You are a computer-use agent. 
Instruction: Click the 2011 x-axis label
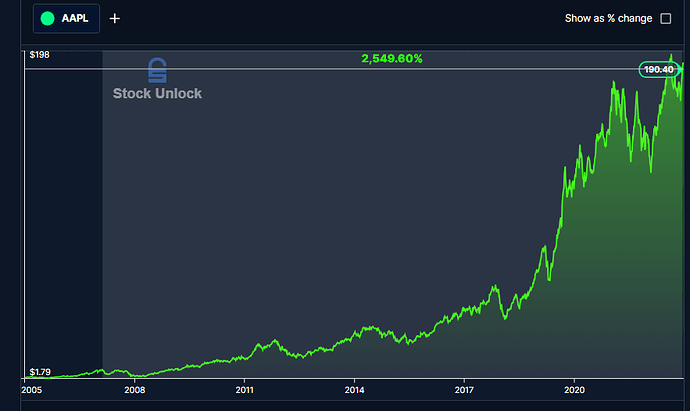click(x=244, y=390)
